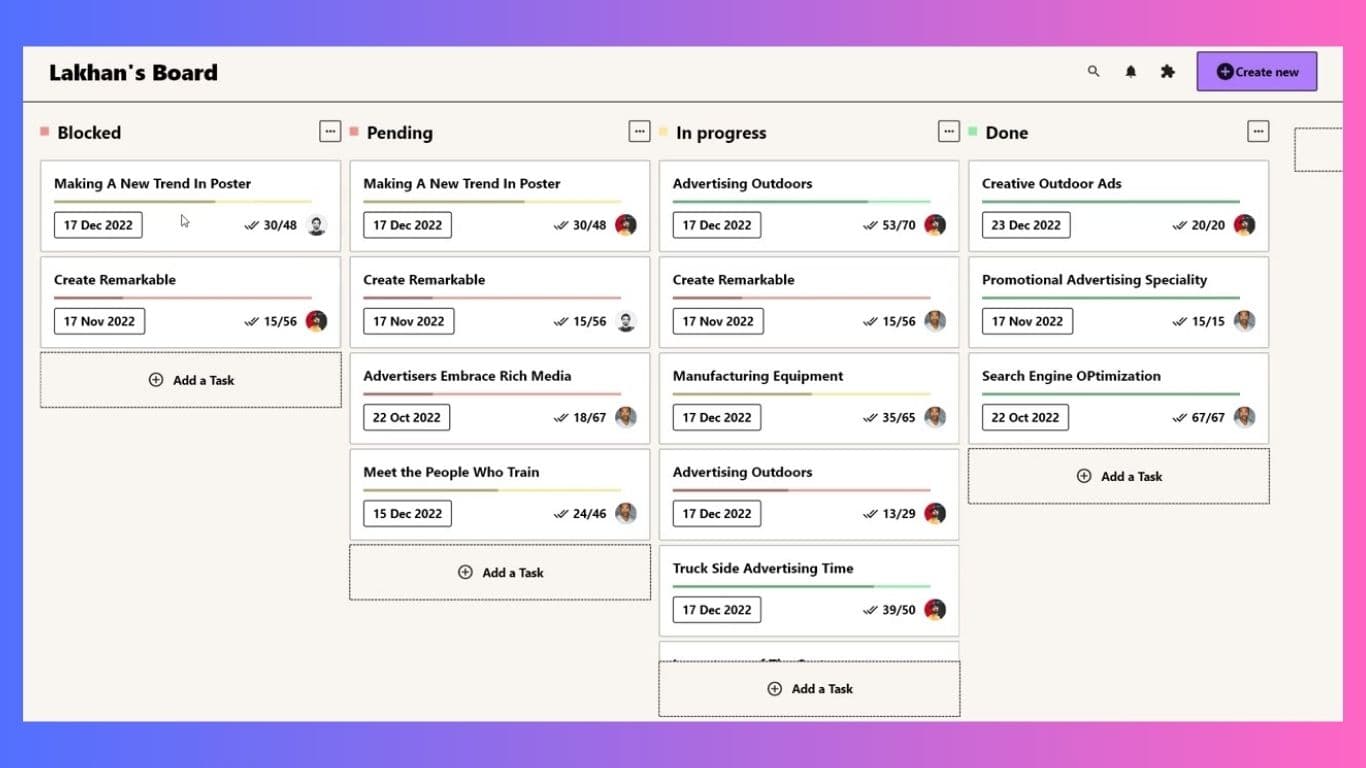Select the In progress column header
This screenshot has height=768, width=1366.
(722, 132)
